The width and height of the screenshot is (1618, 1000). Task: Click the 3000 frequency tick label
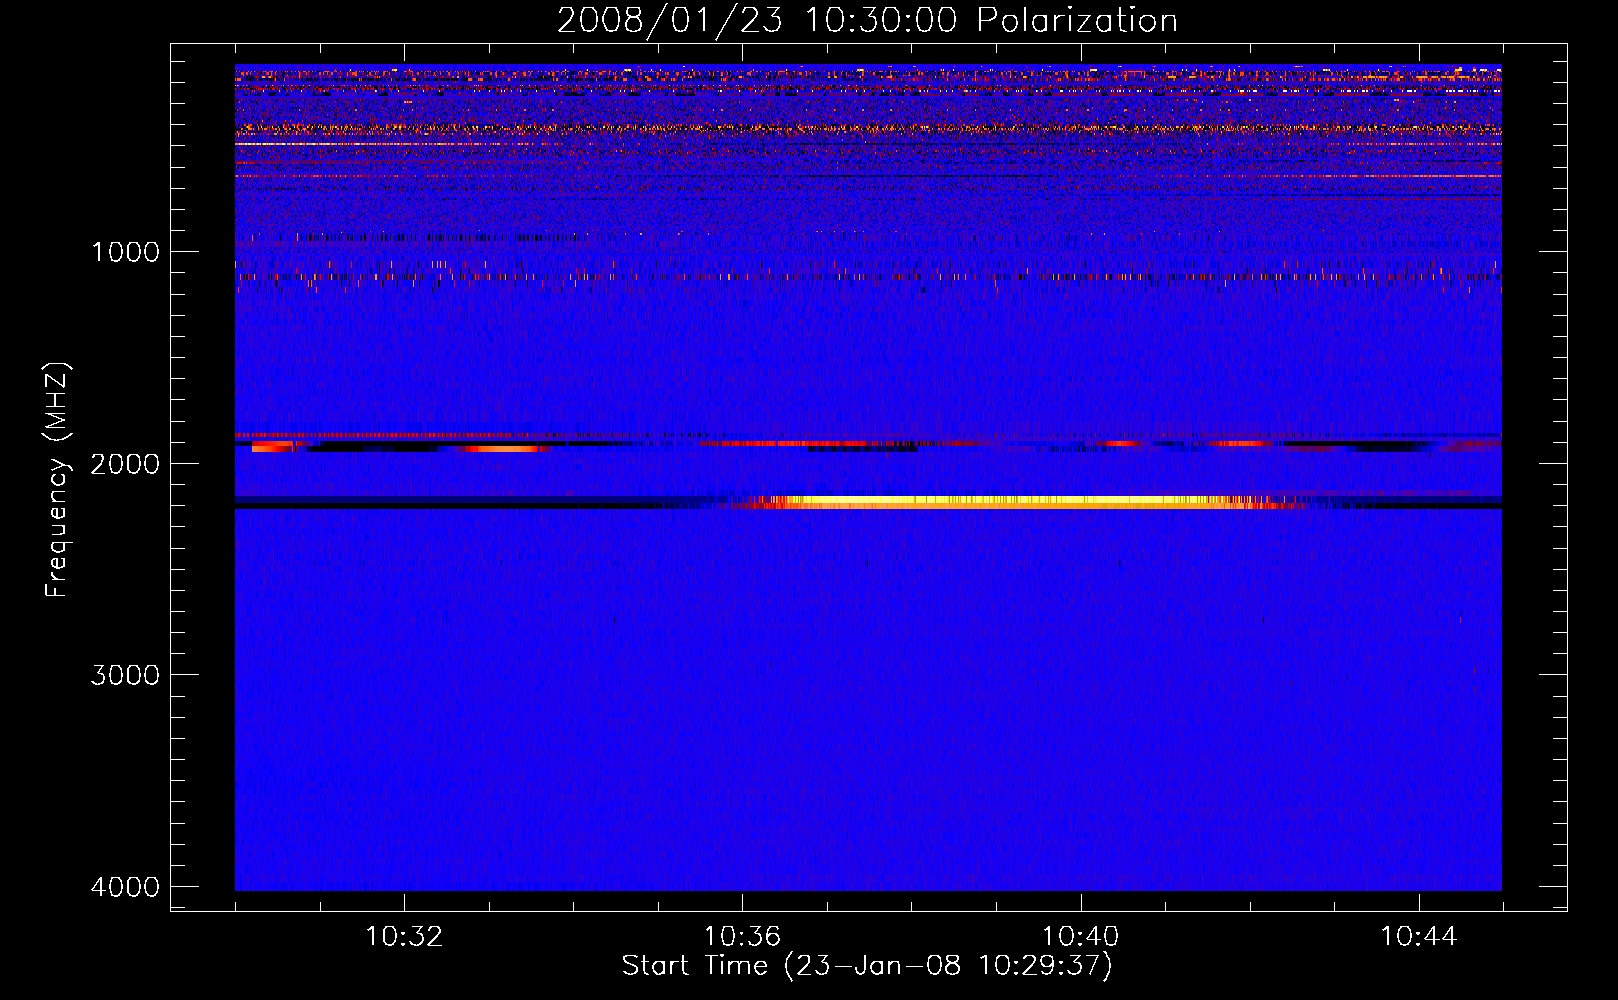pos(125,675)
